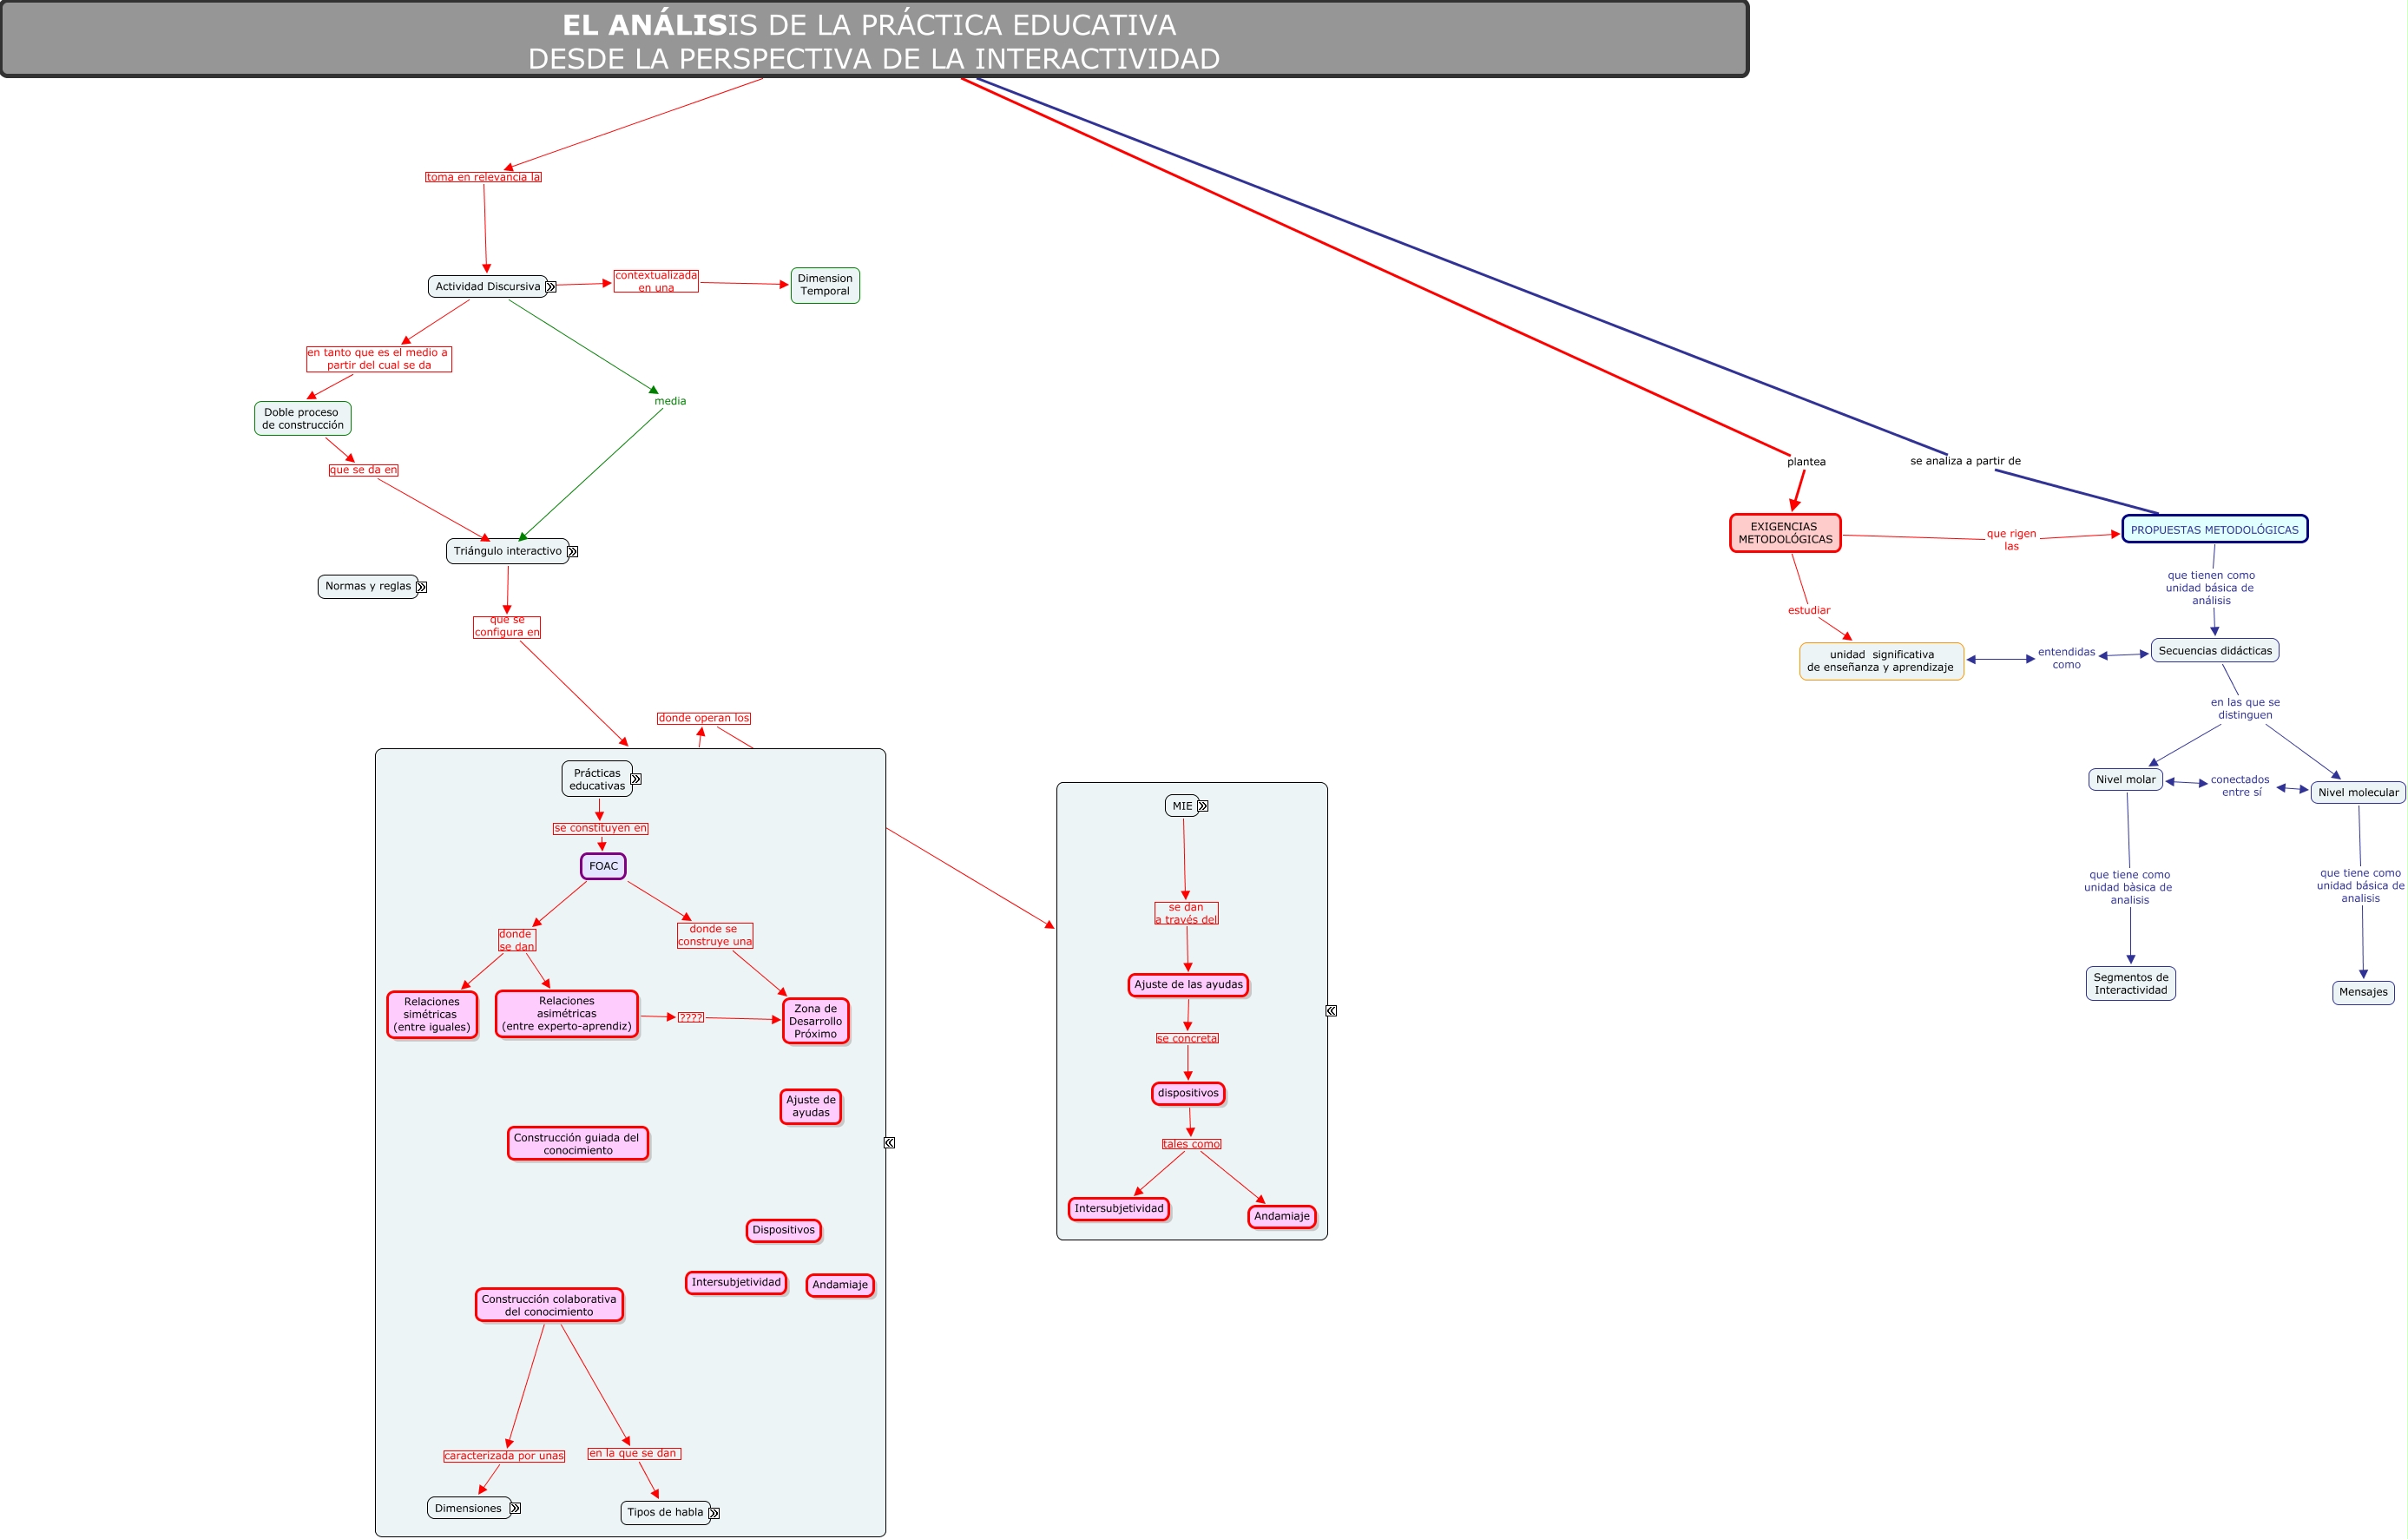Screen dimensions: 2408x1539
Task: Select the Secuencias didácticas node
Action: point(2214,651)
